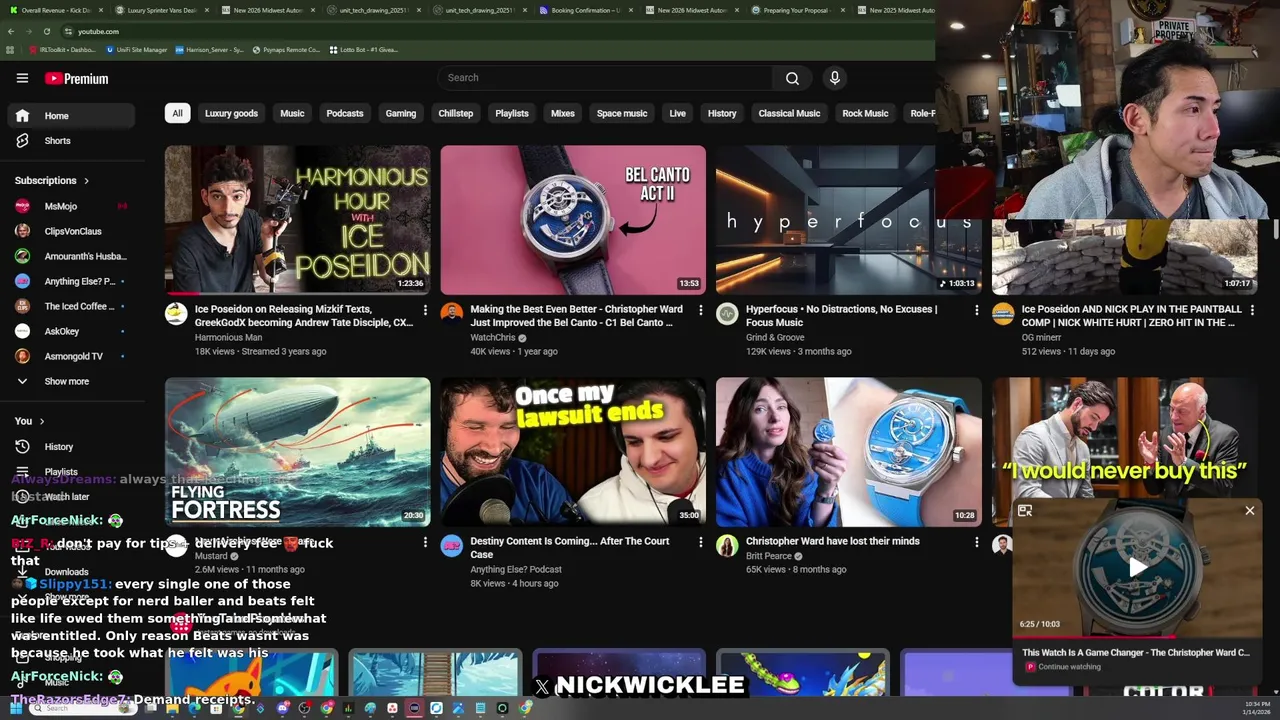Screen dimensions: 1280x720
Task: Open WatchChris channel avatar
Action: (x=452, y=314)
